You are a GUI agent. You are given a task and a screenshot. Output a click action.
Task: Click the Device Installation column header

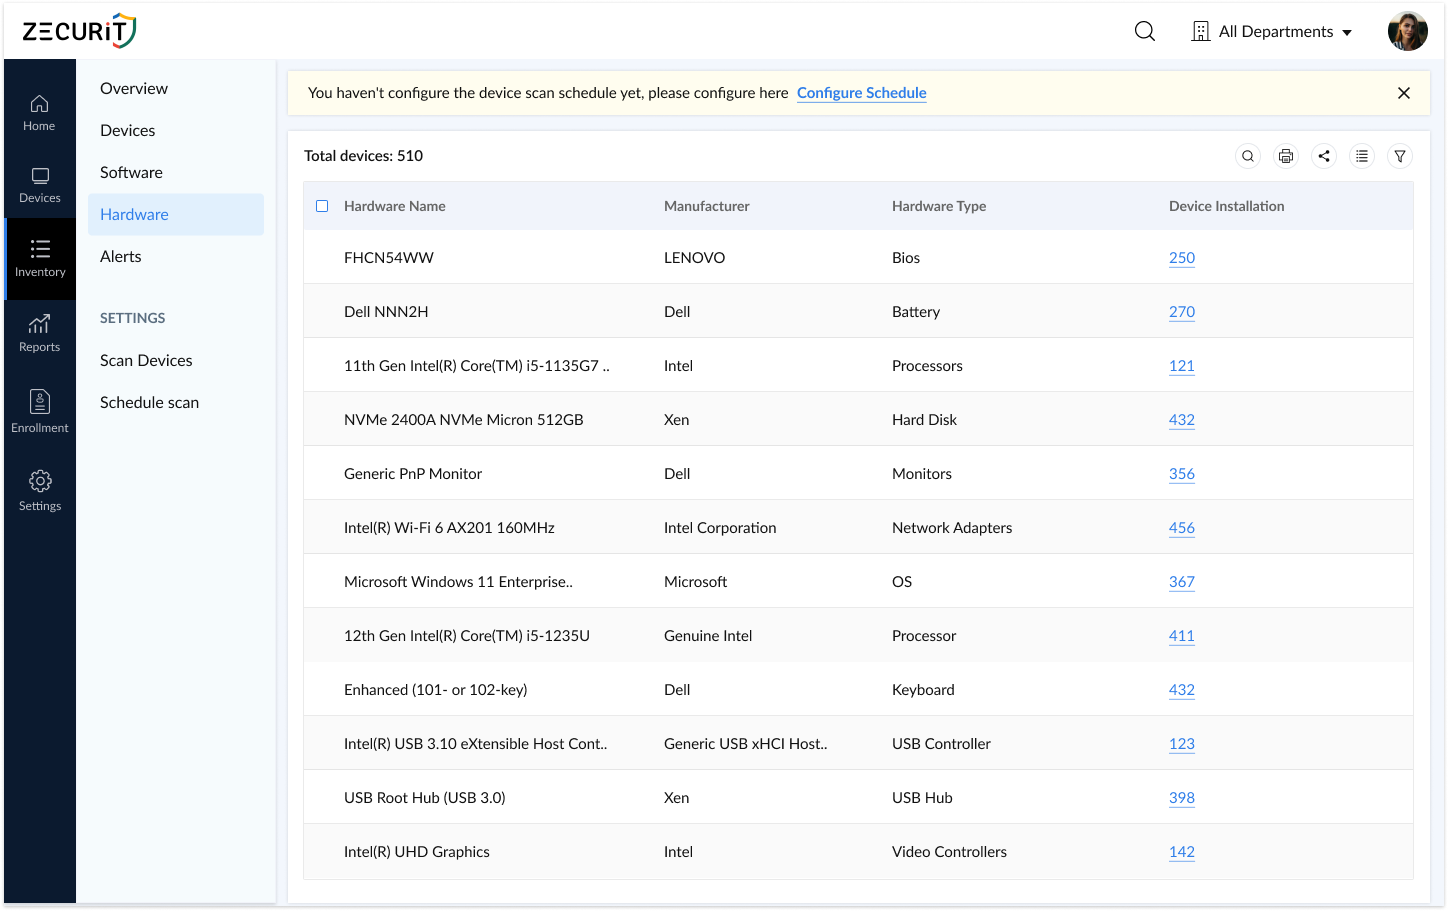click(1226, 206)
